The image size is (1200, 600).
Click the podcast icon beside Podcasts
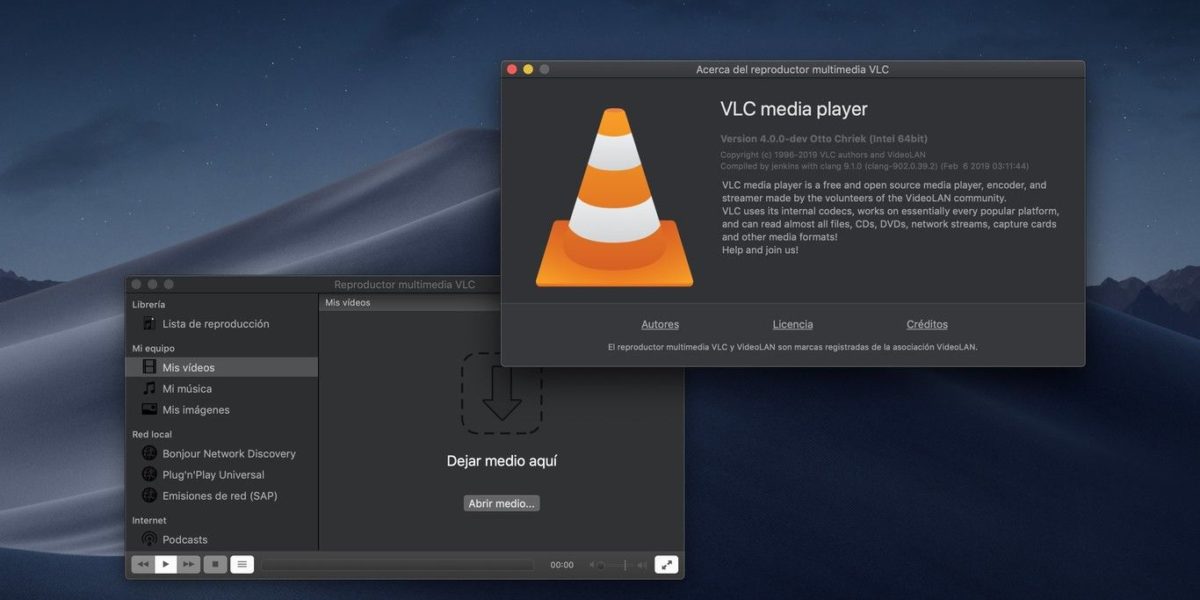coord(149,540)
